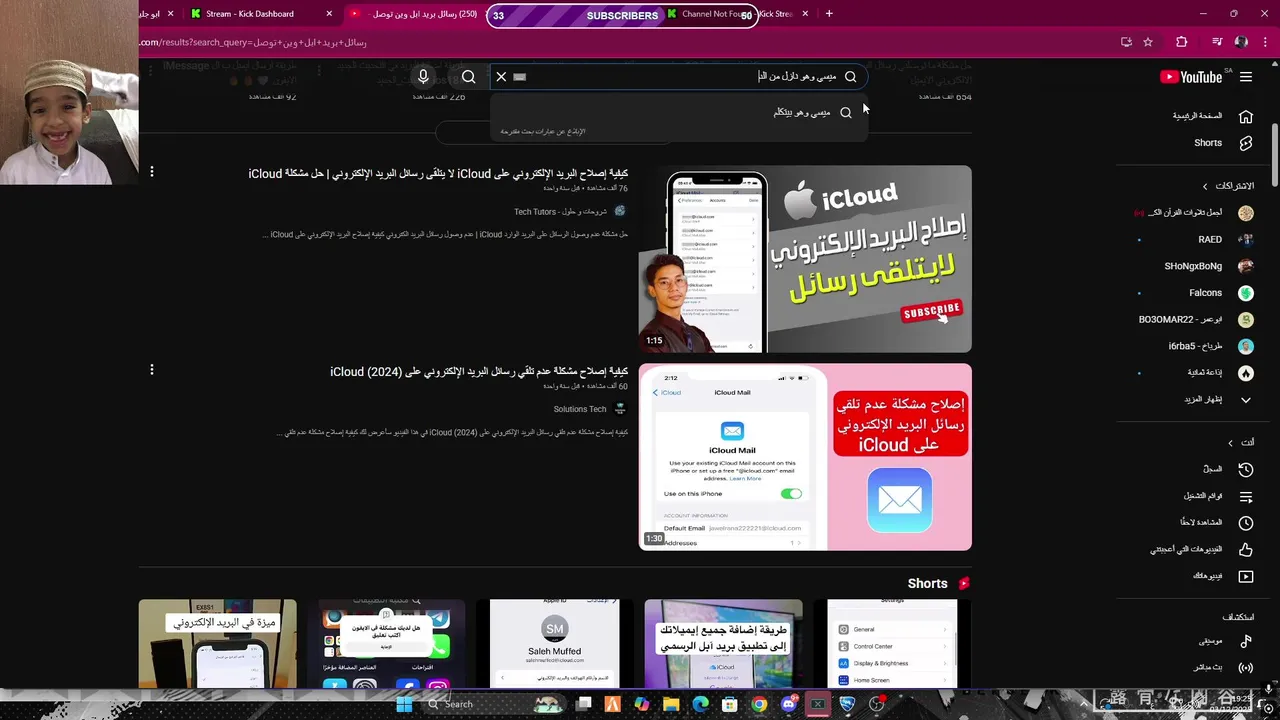Image resolution: width=1280 pixels, height=720 pixels.
Task: Play the 1:15 iCloud email fix video thumbnail
Action: pos(805,259)
